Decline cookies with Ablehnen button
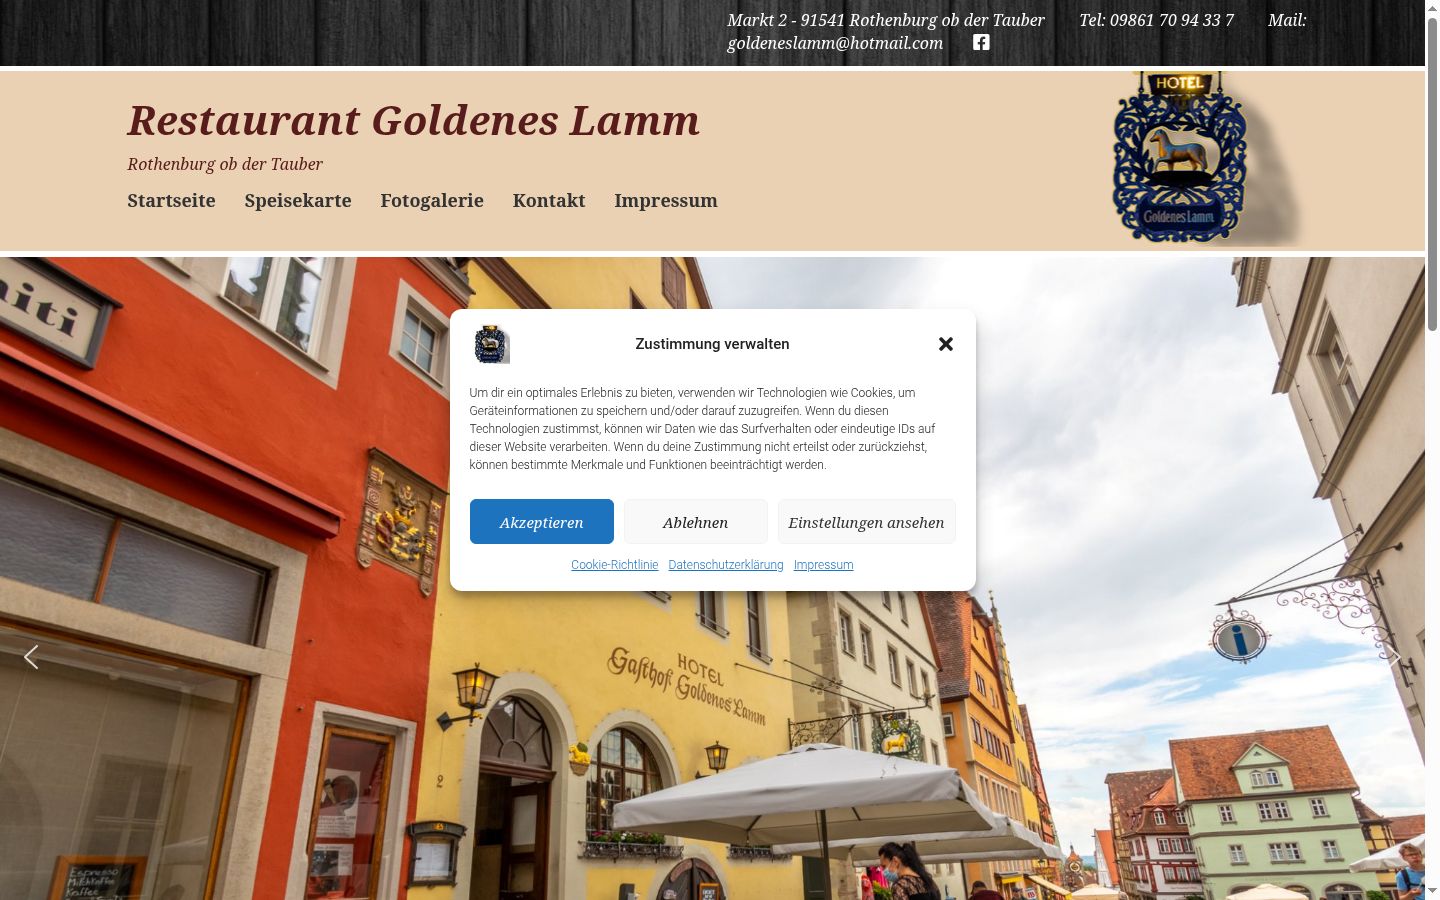 (696, 522)
